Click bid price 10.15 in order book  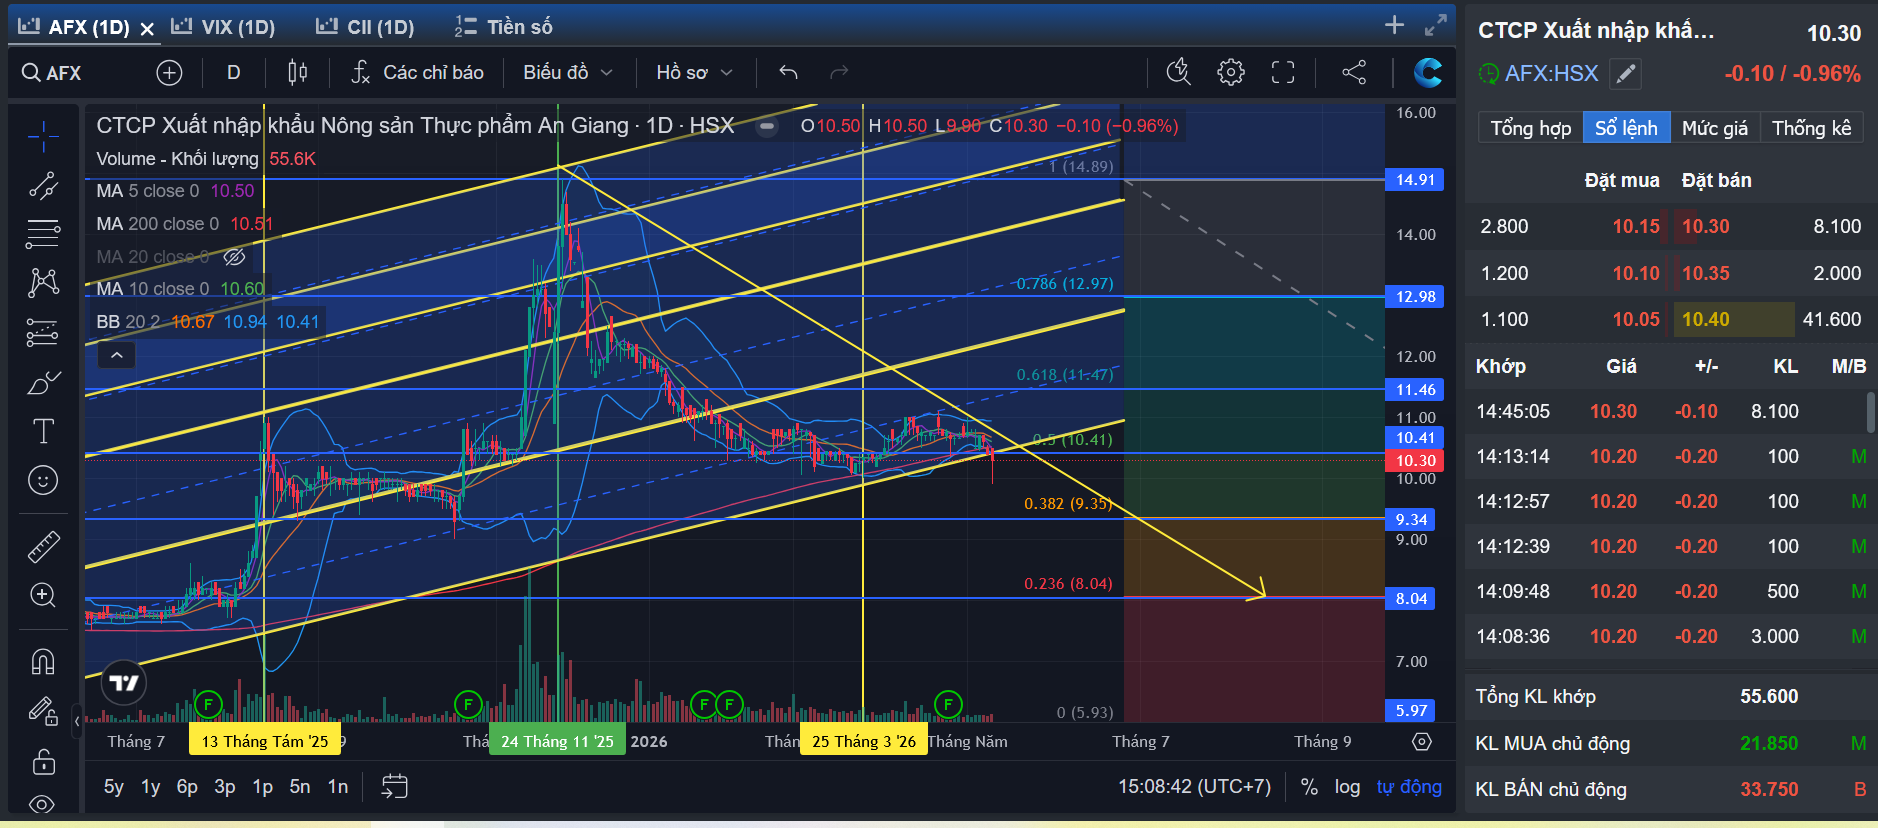point(1636,227)
